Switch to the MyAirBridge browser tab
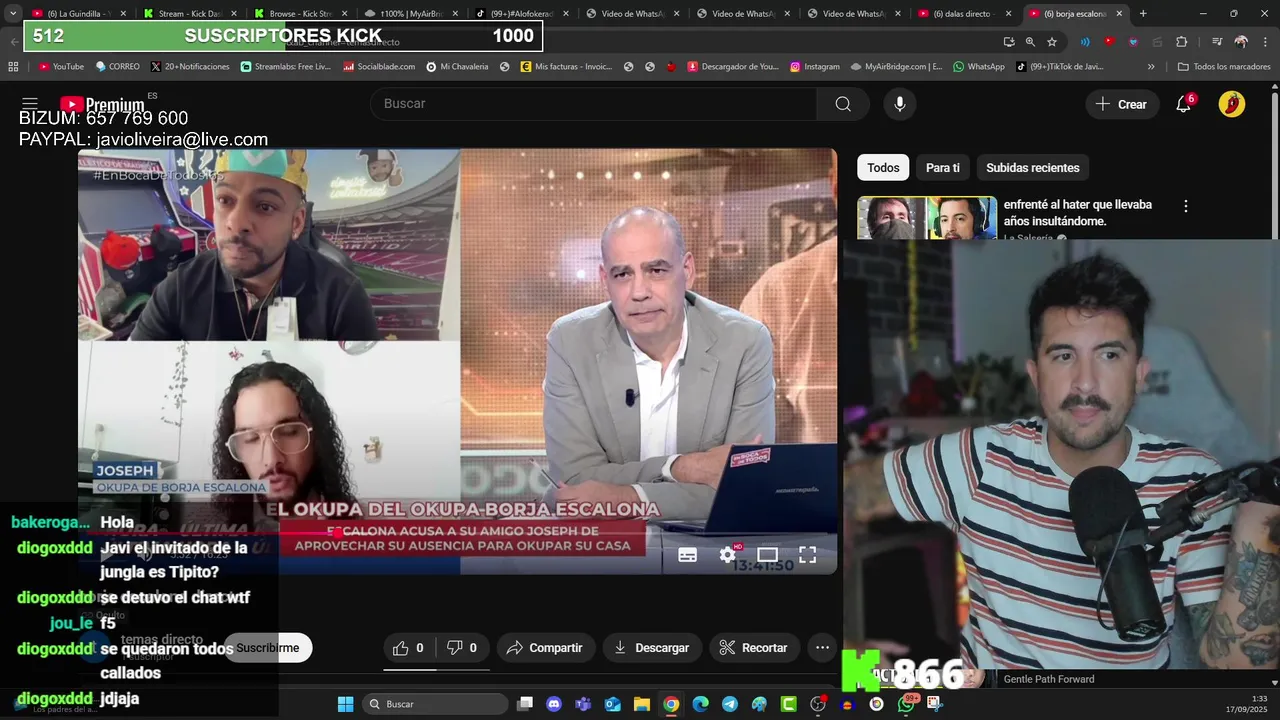Viewport: 1280px width, 720px height. 410,14
